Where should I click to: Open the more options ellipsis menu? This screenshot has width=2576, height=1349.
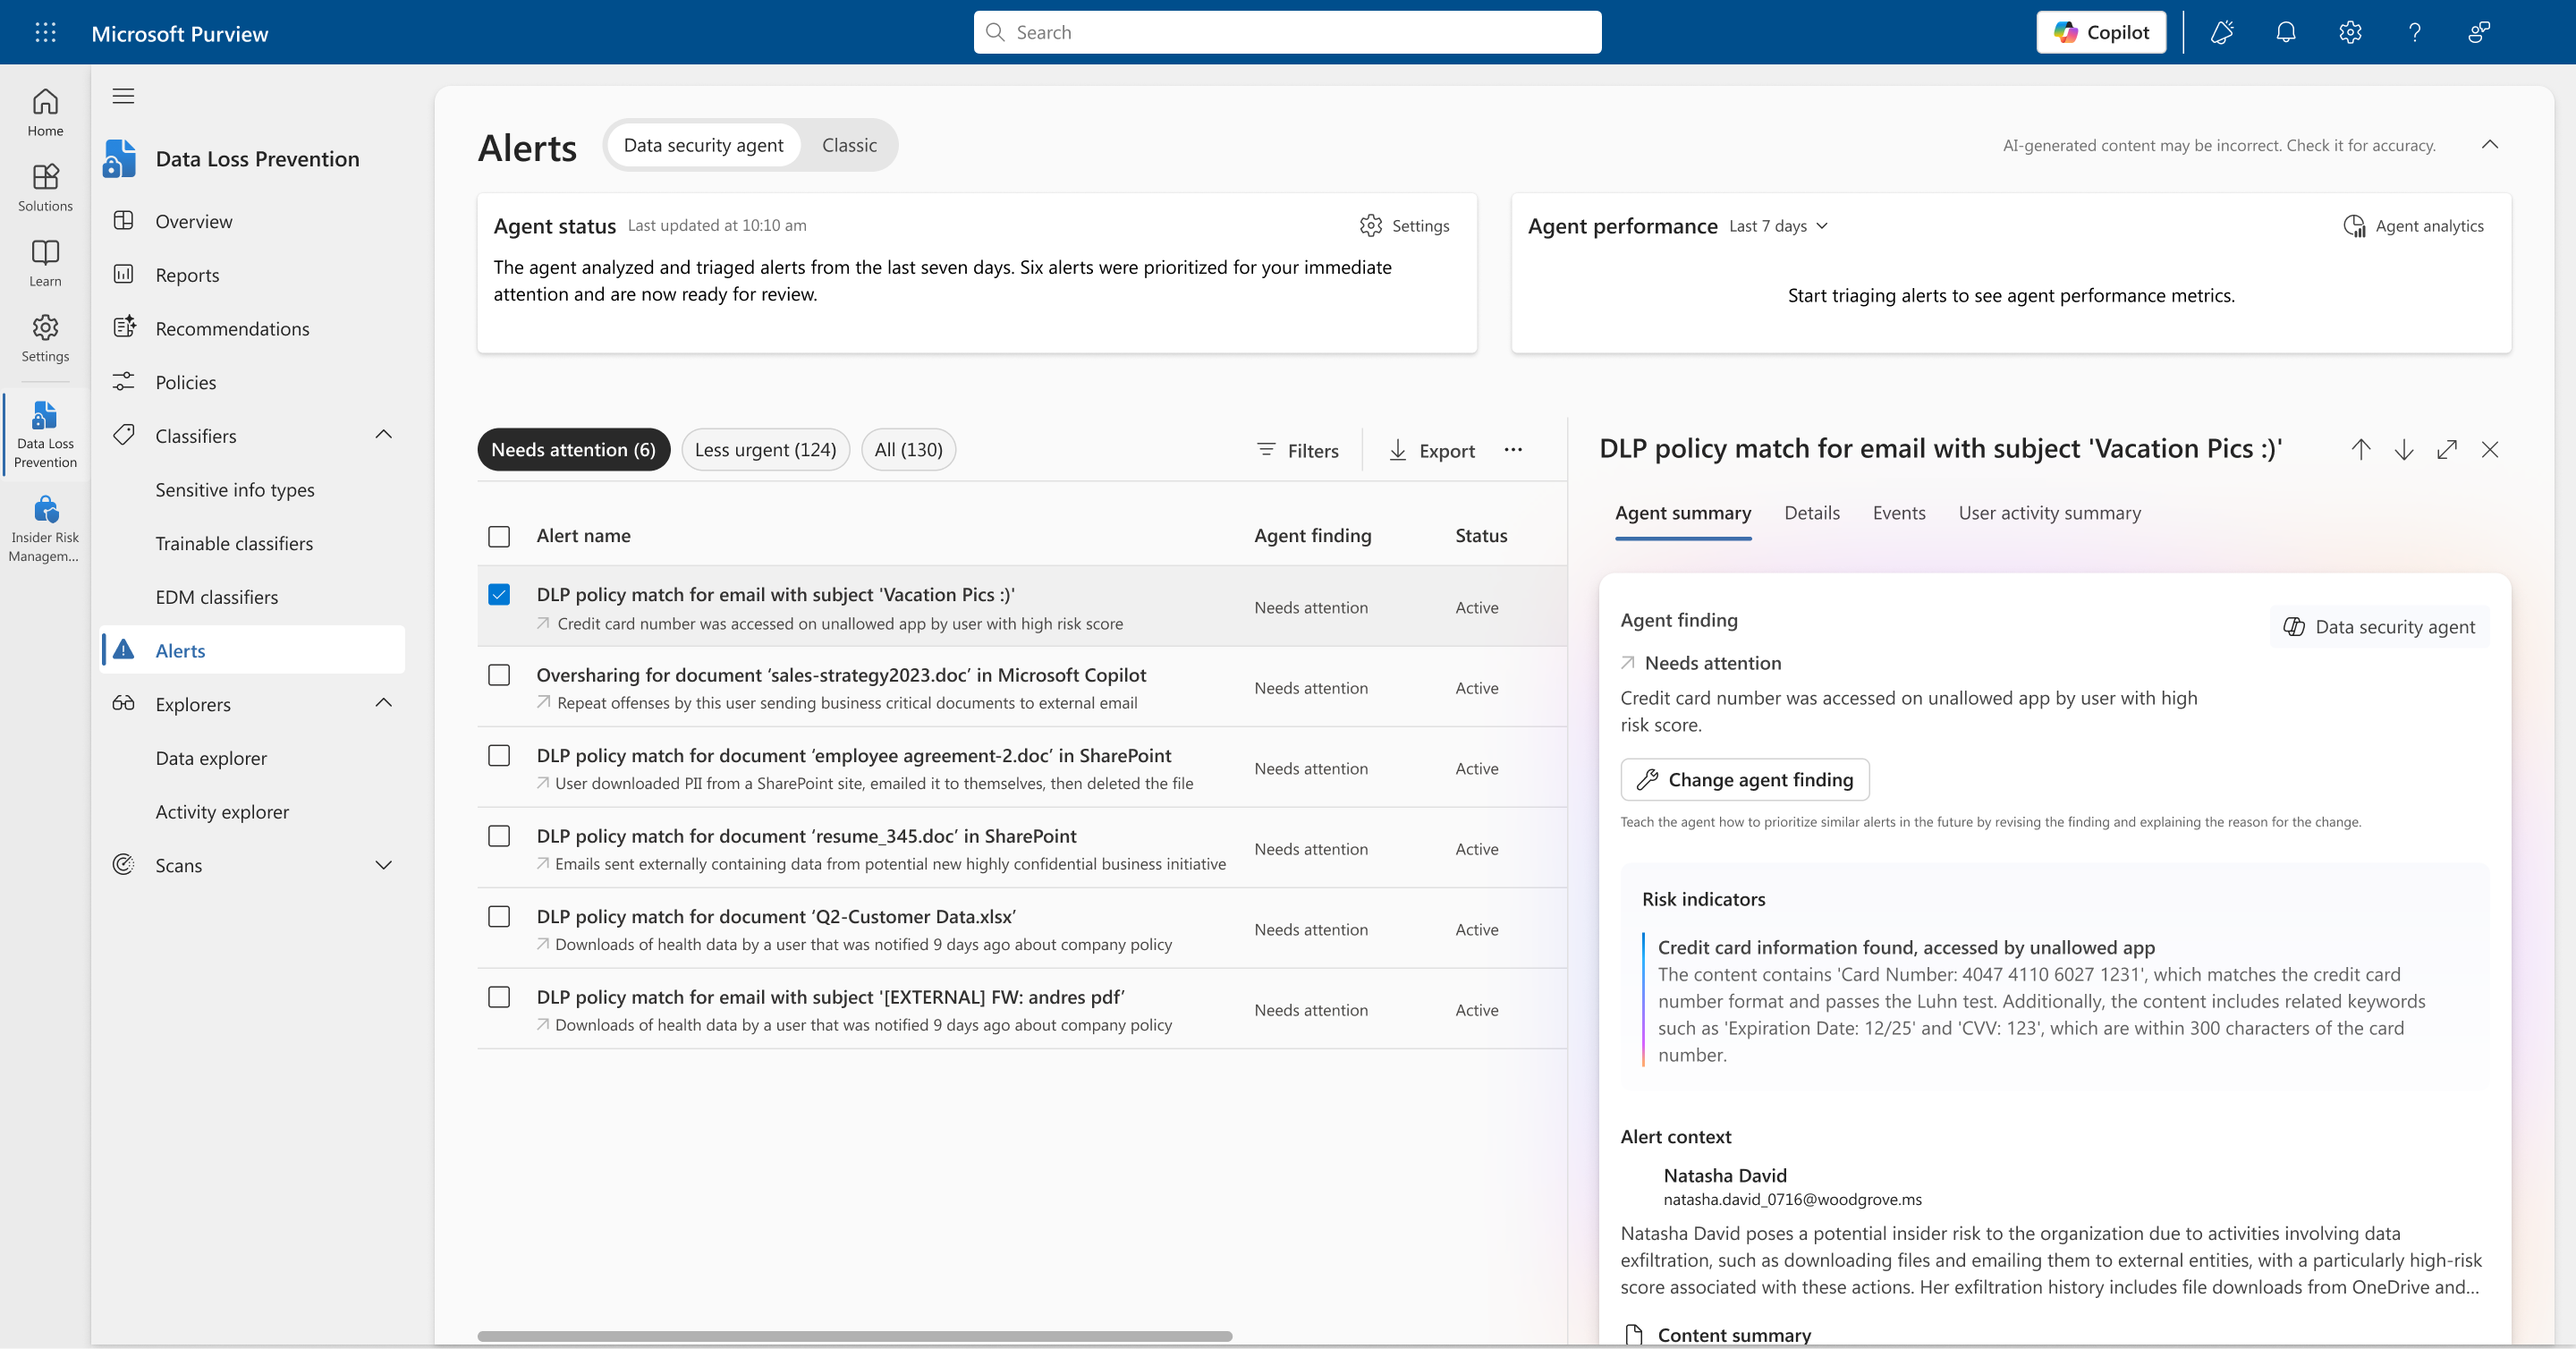[x=1513, y=450]
